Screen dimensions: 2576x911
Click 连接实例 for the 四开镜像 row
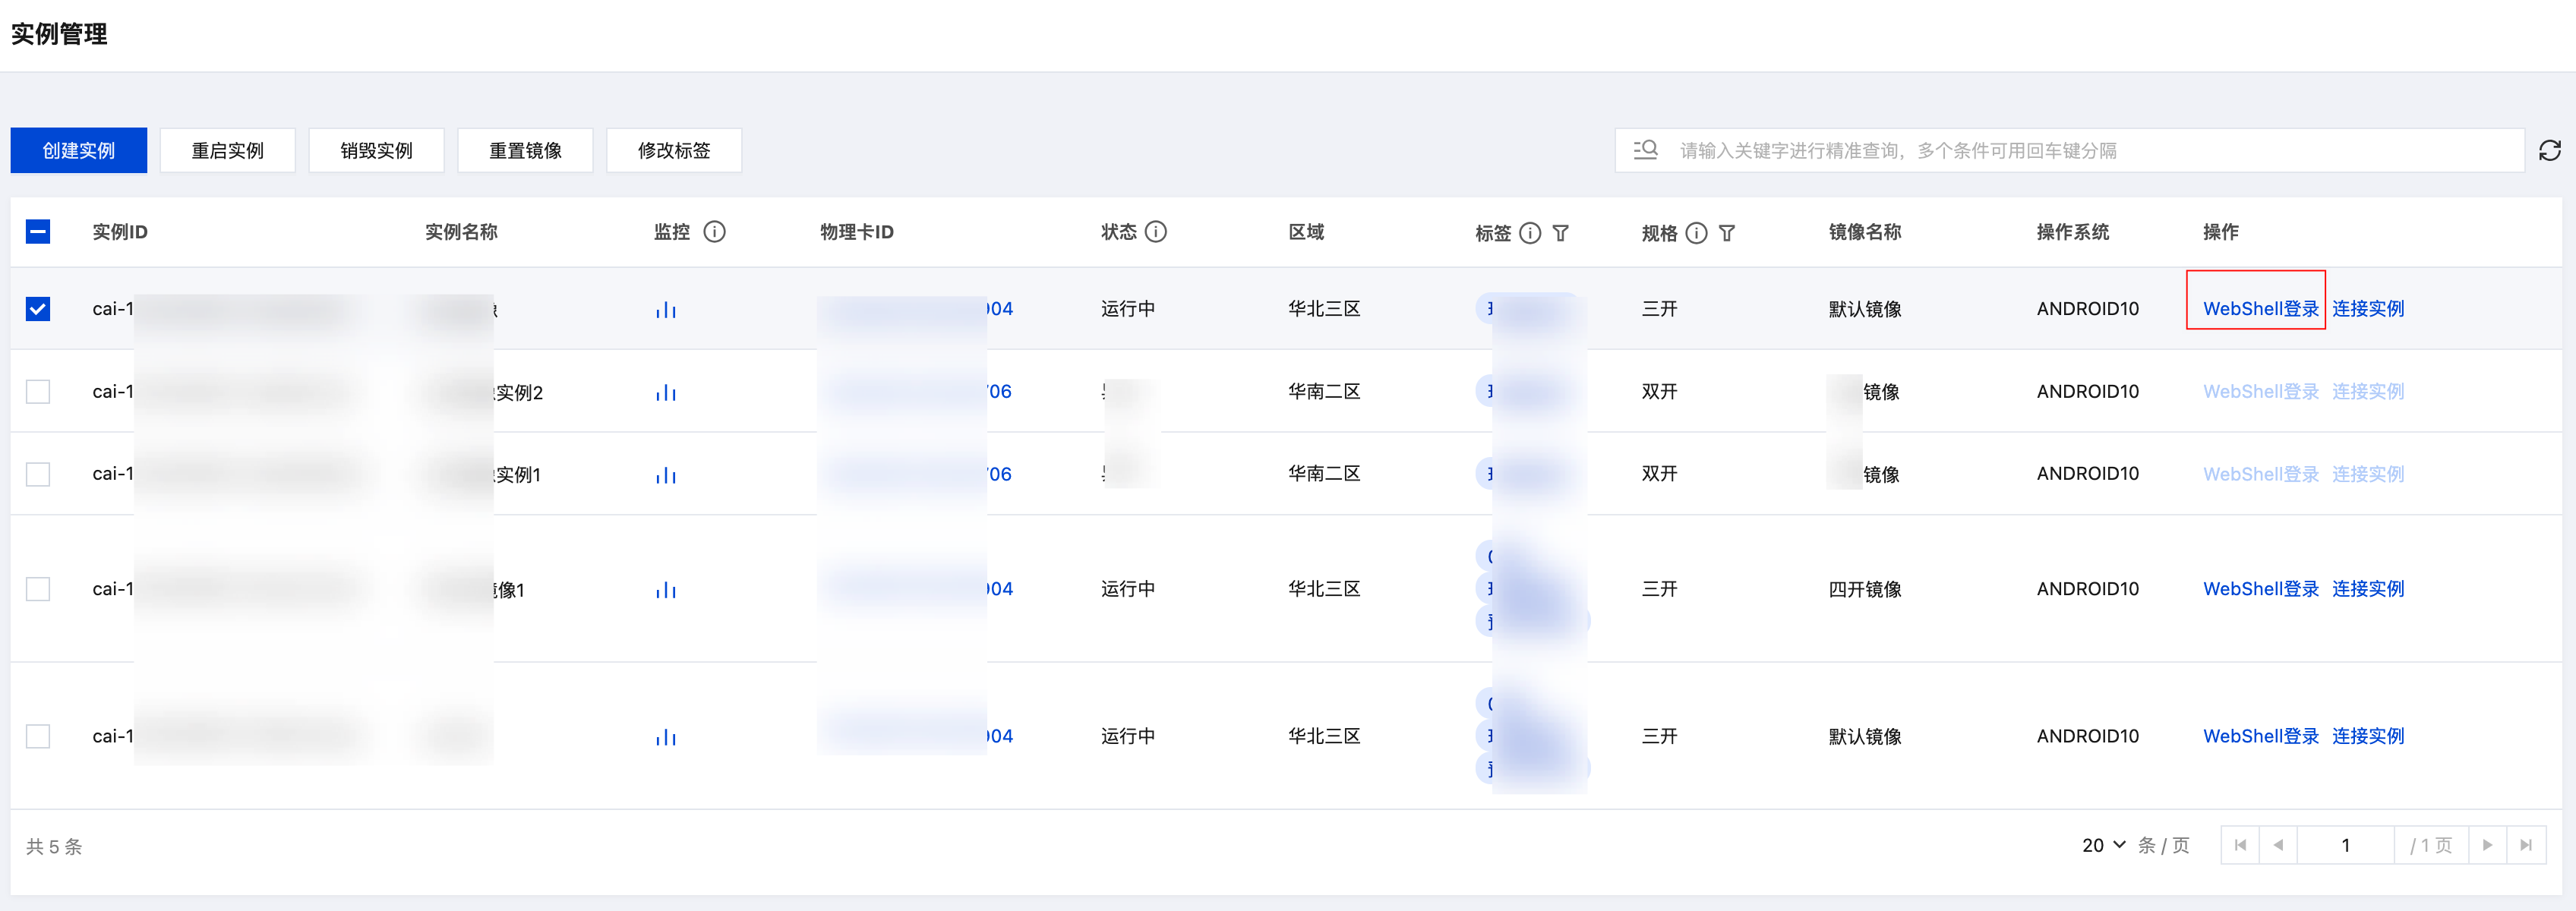[2368, 589]
